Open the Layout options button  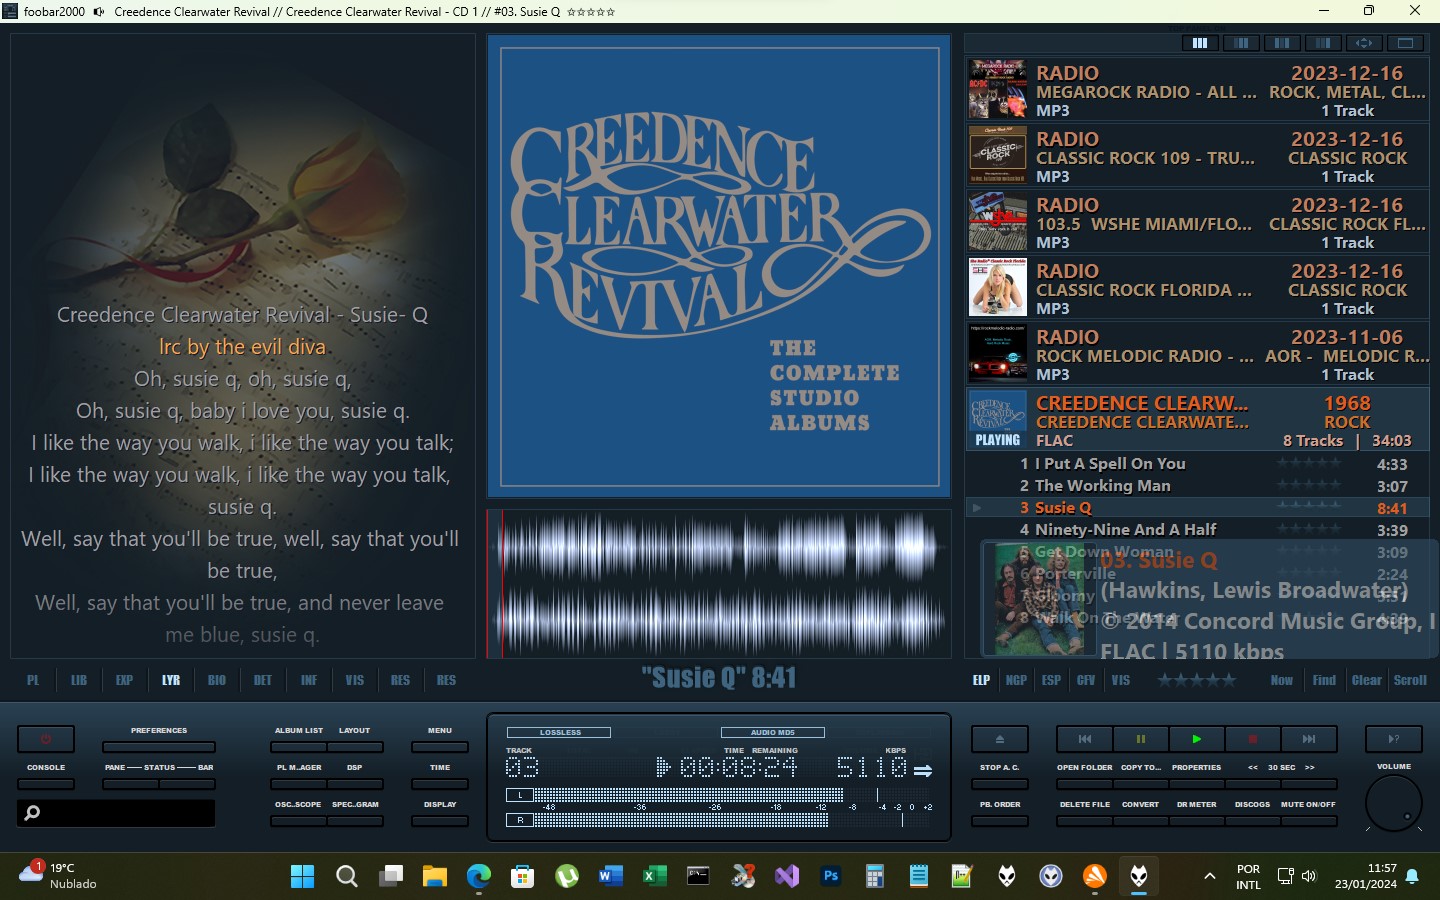click(355, 747)
